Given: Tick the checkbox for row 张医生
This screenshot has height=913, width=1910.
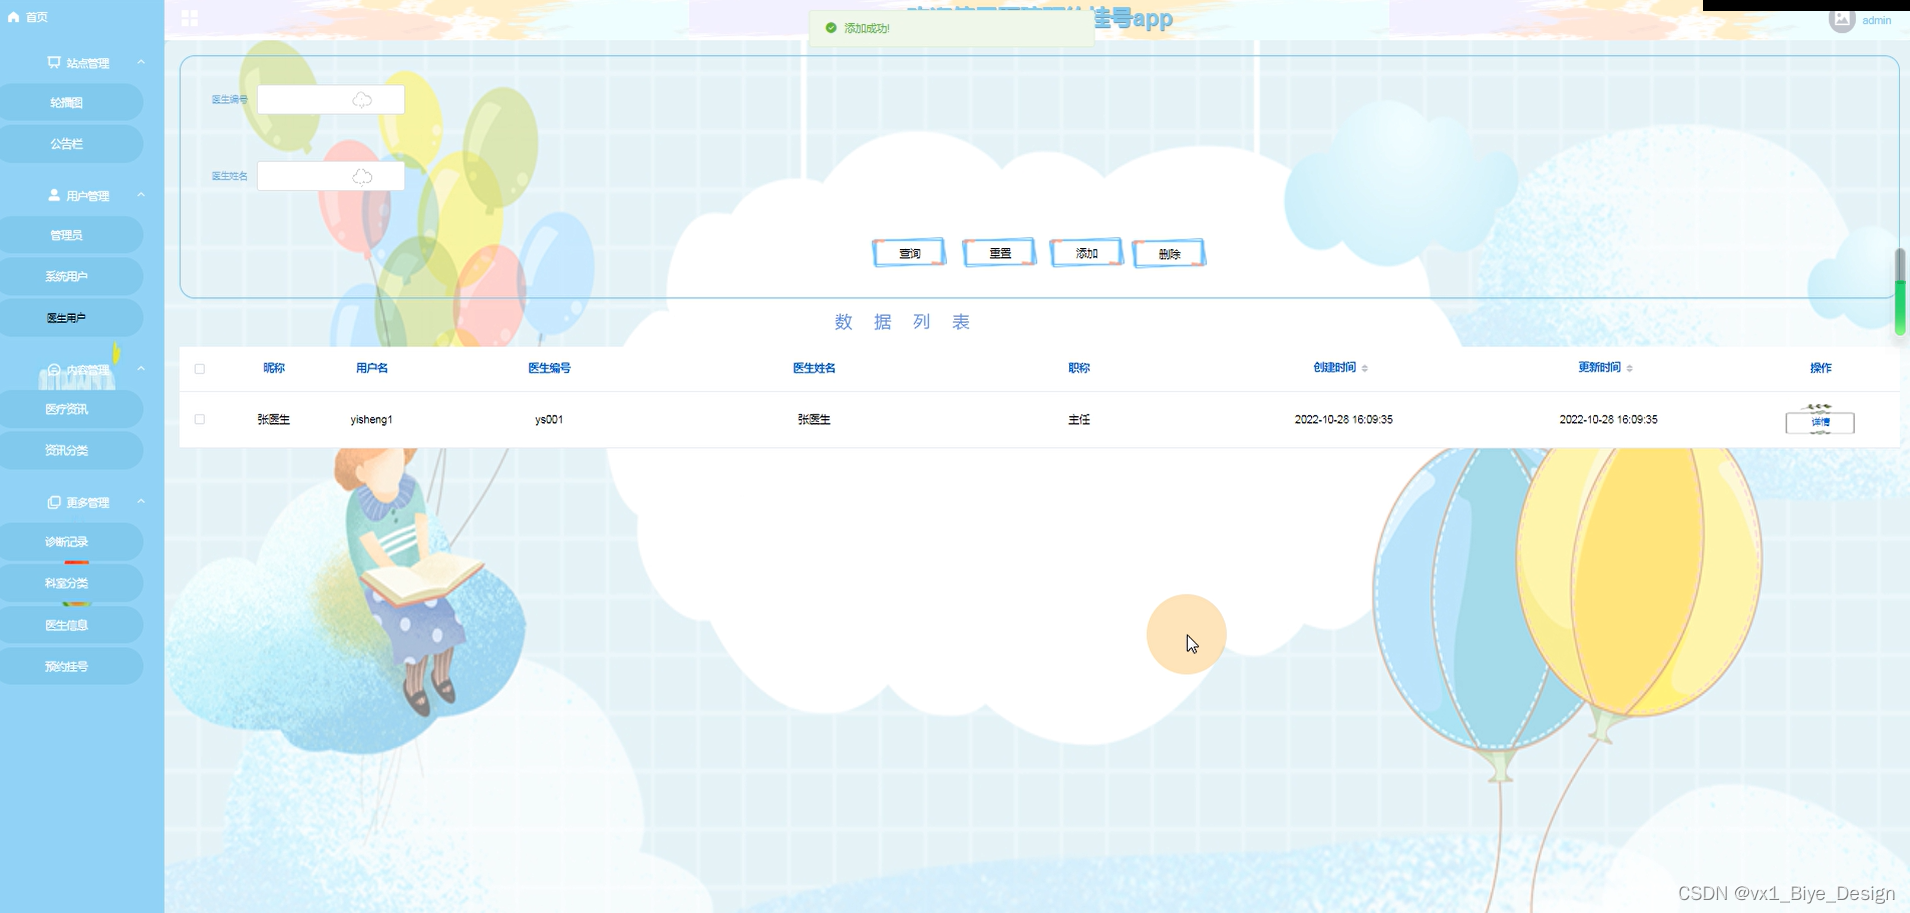Looking at the screenshot, I should 200,419.
